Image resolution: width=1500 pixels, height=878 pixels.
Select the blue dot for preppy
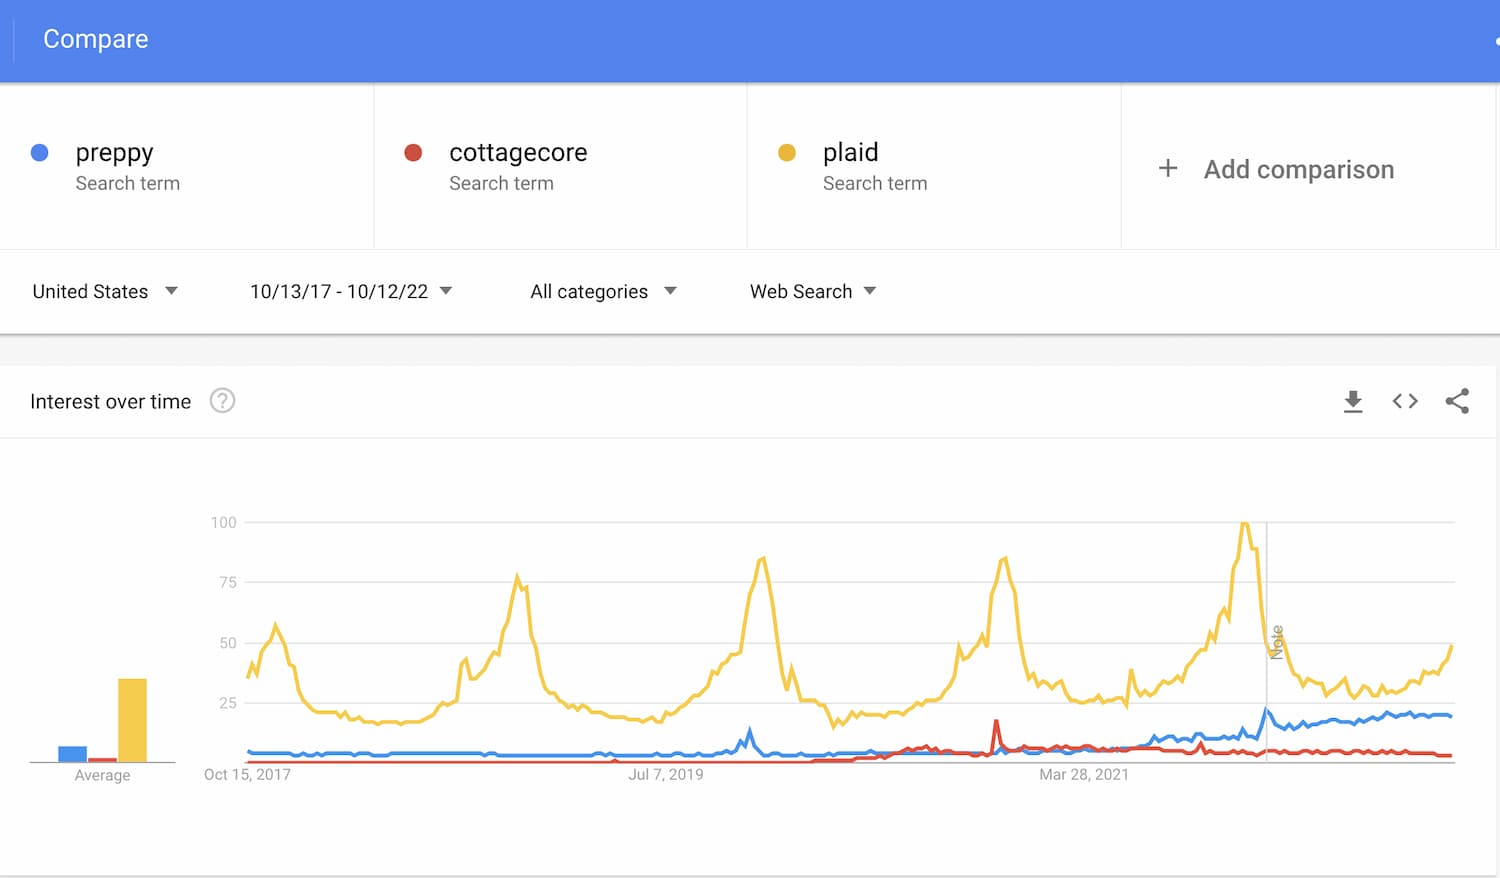pos(40,152)
